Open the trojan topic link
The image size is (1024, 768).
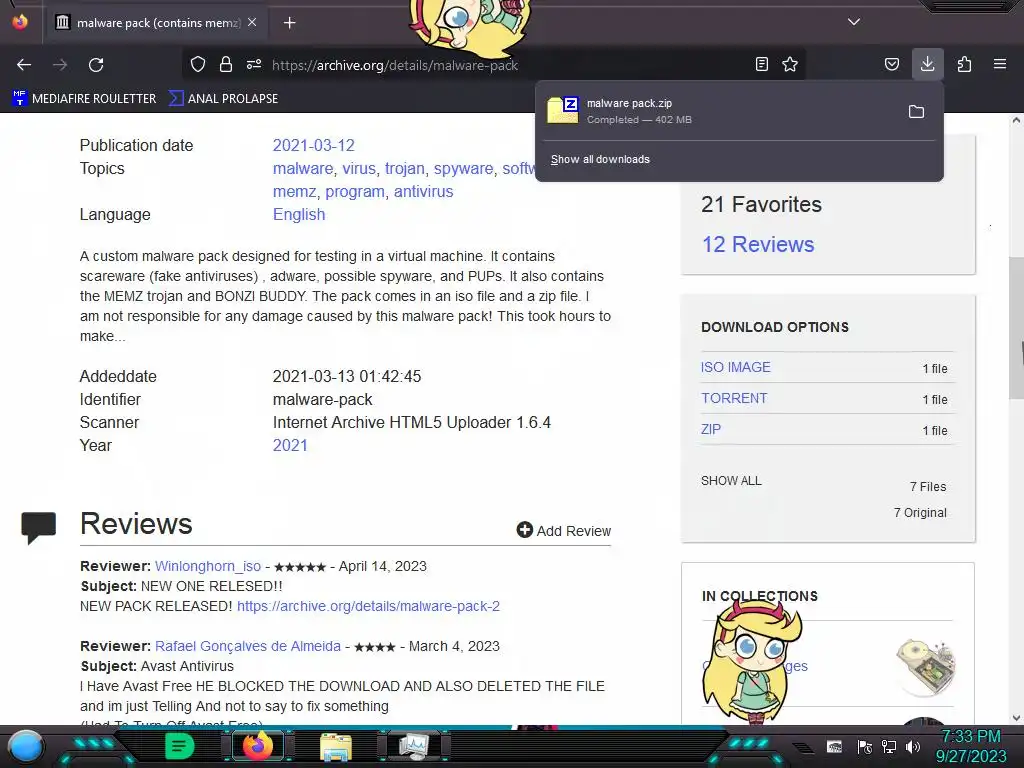[404, 168]
